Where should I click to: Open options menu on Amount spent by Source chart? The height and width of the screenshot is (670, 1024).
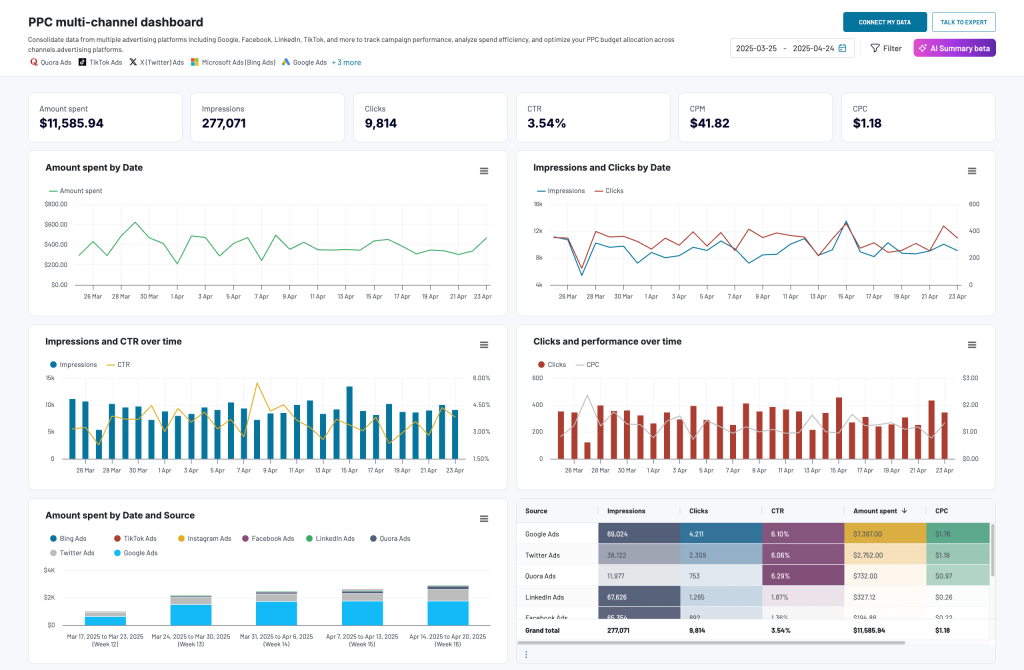[x=484, y=518]
